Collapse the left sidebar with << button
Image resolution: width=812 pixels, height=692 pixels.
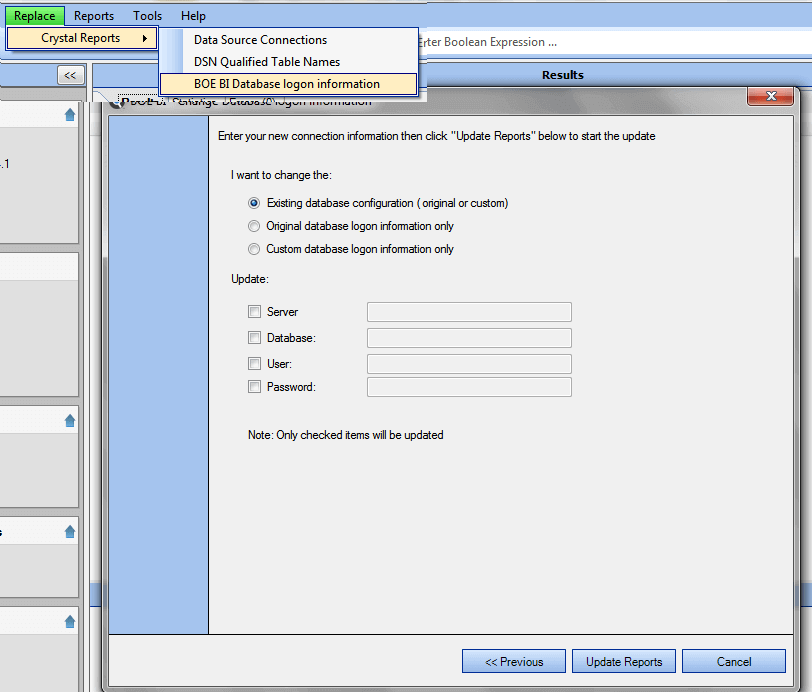[70, 75]
